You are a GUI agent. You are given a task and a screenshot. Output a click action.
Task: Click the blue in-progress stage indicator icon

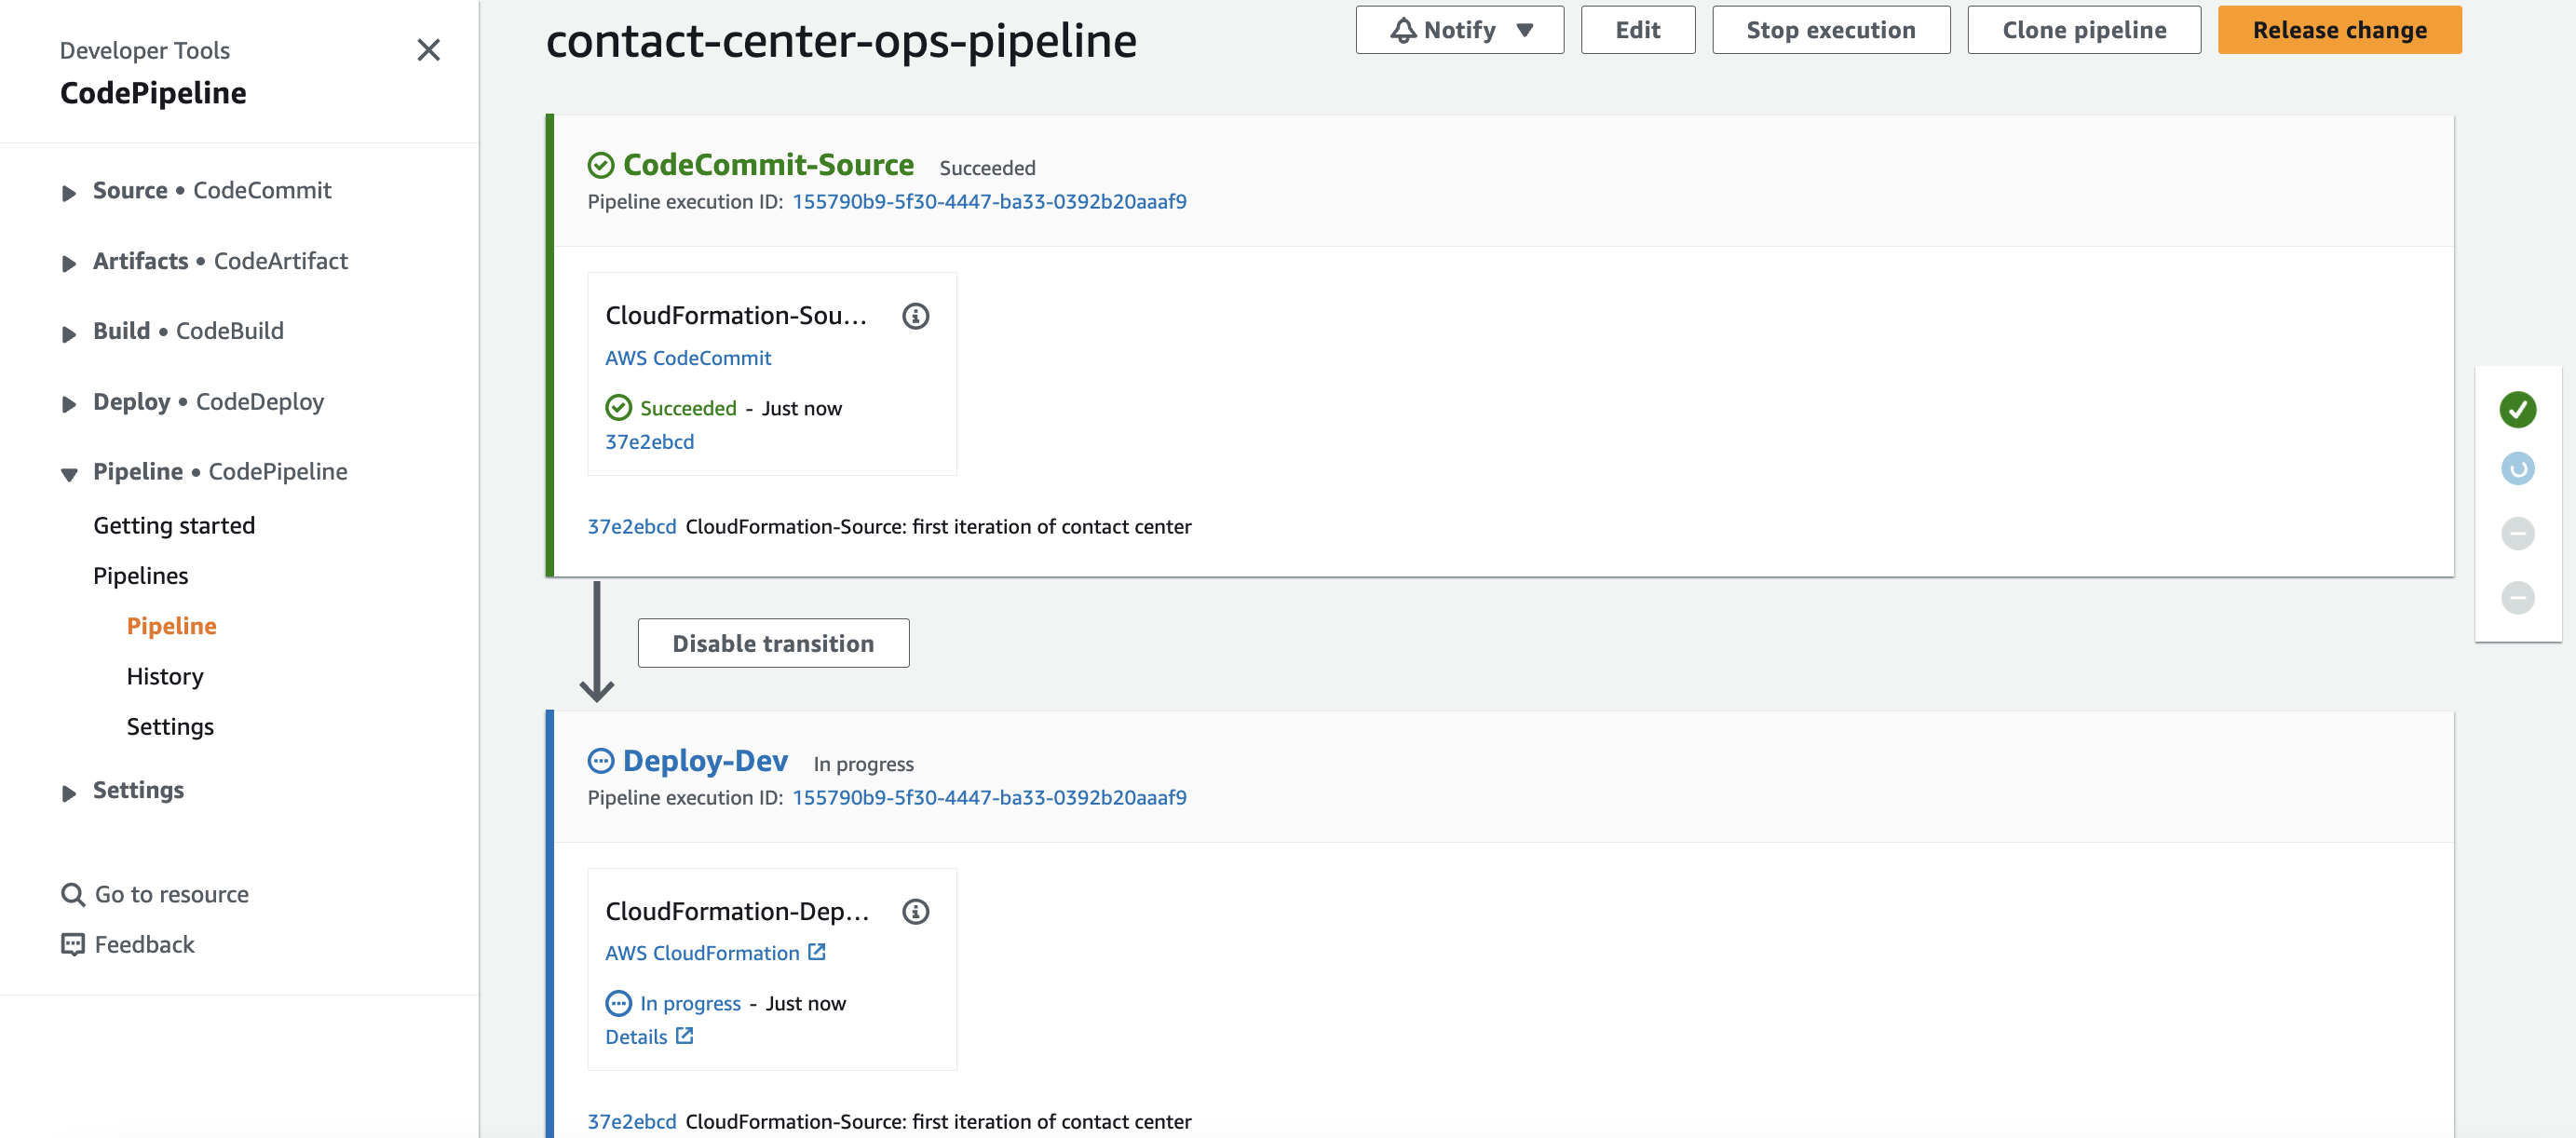pyautogui.click(x=2517, y=468)
